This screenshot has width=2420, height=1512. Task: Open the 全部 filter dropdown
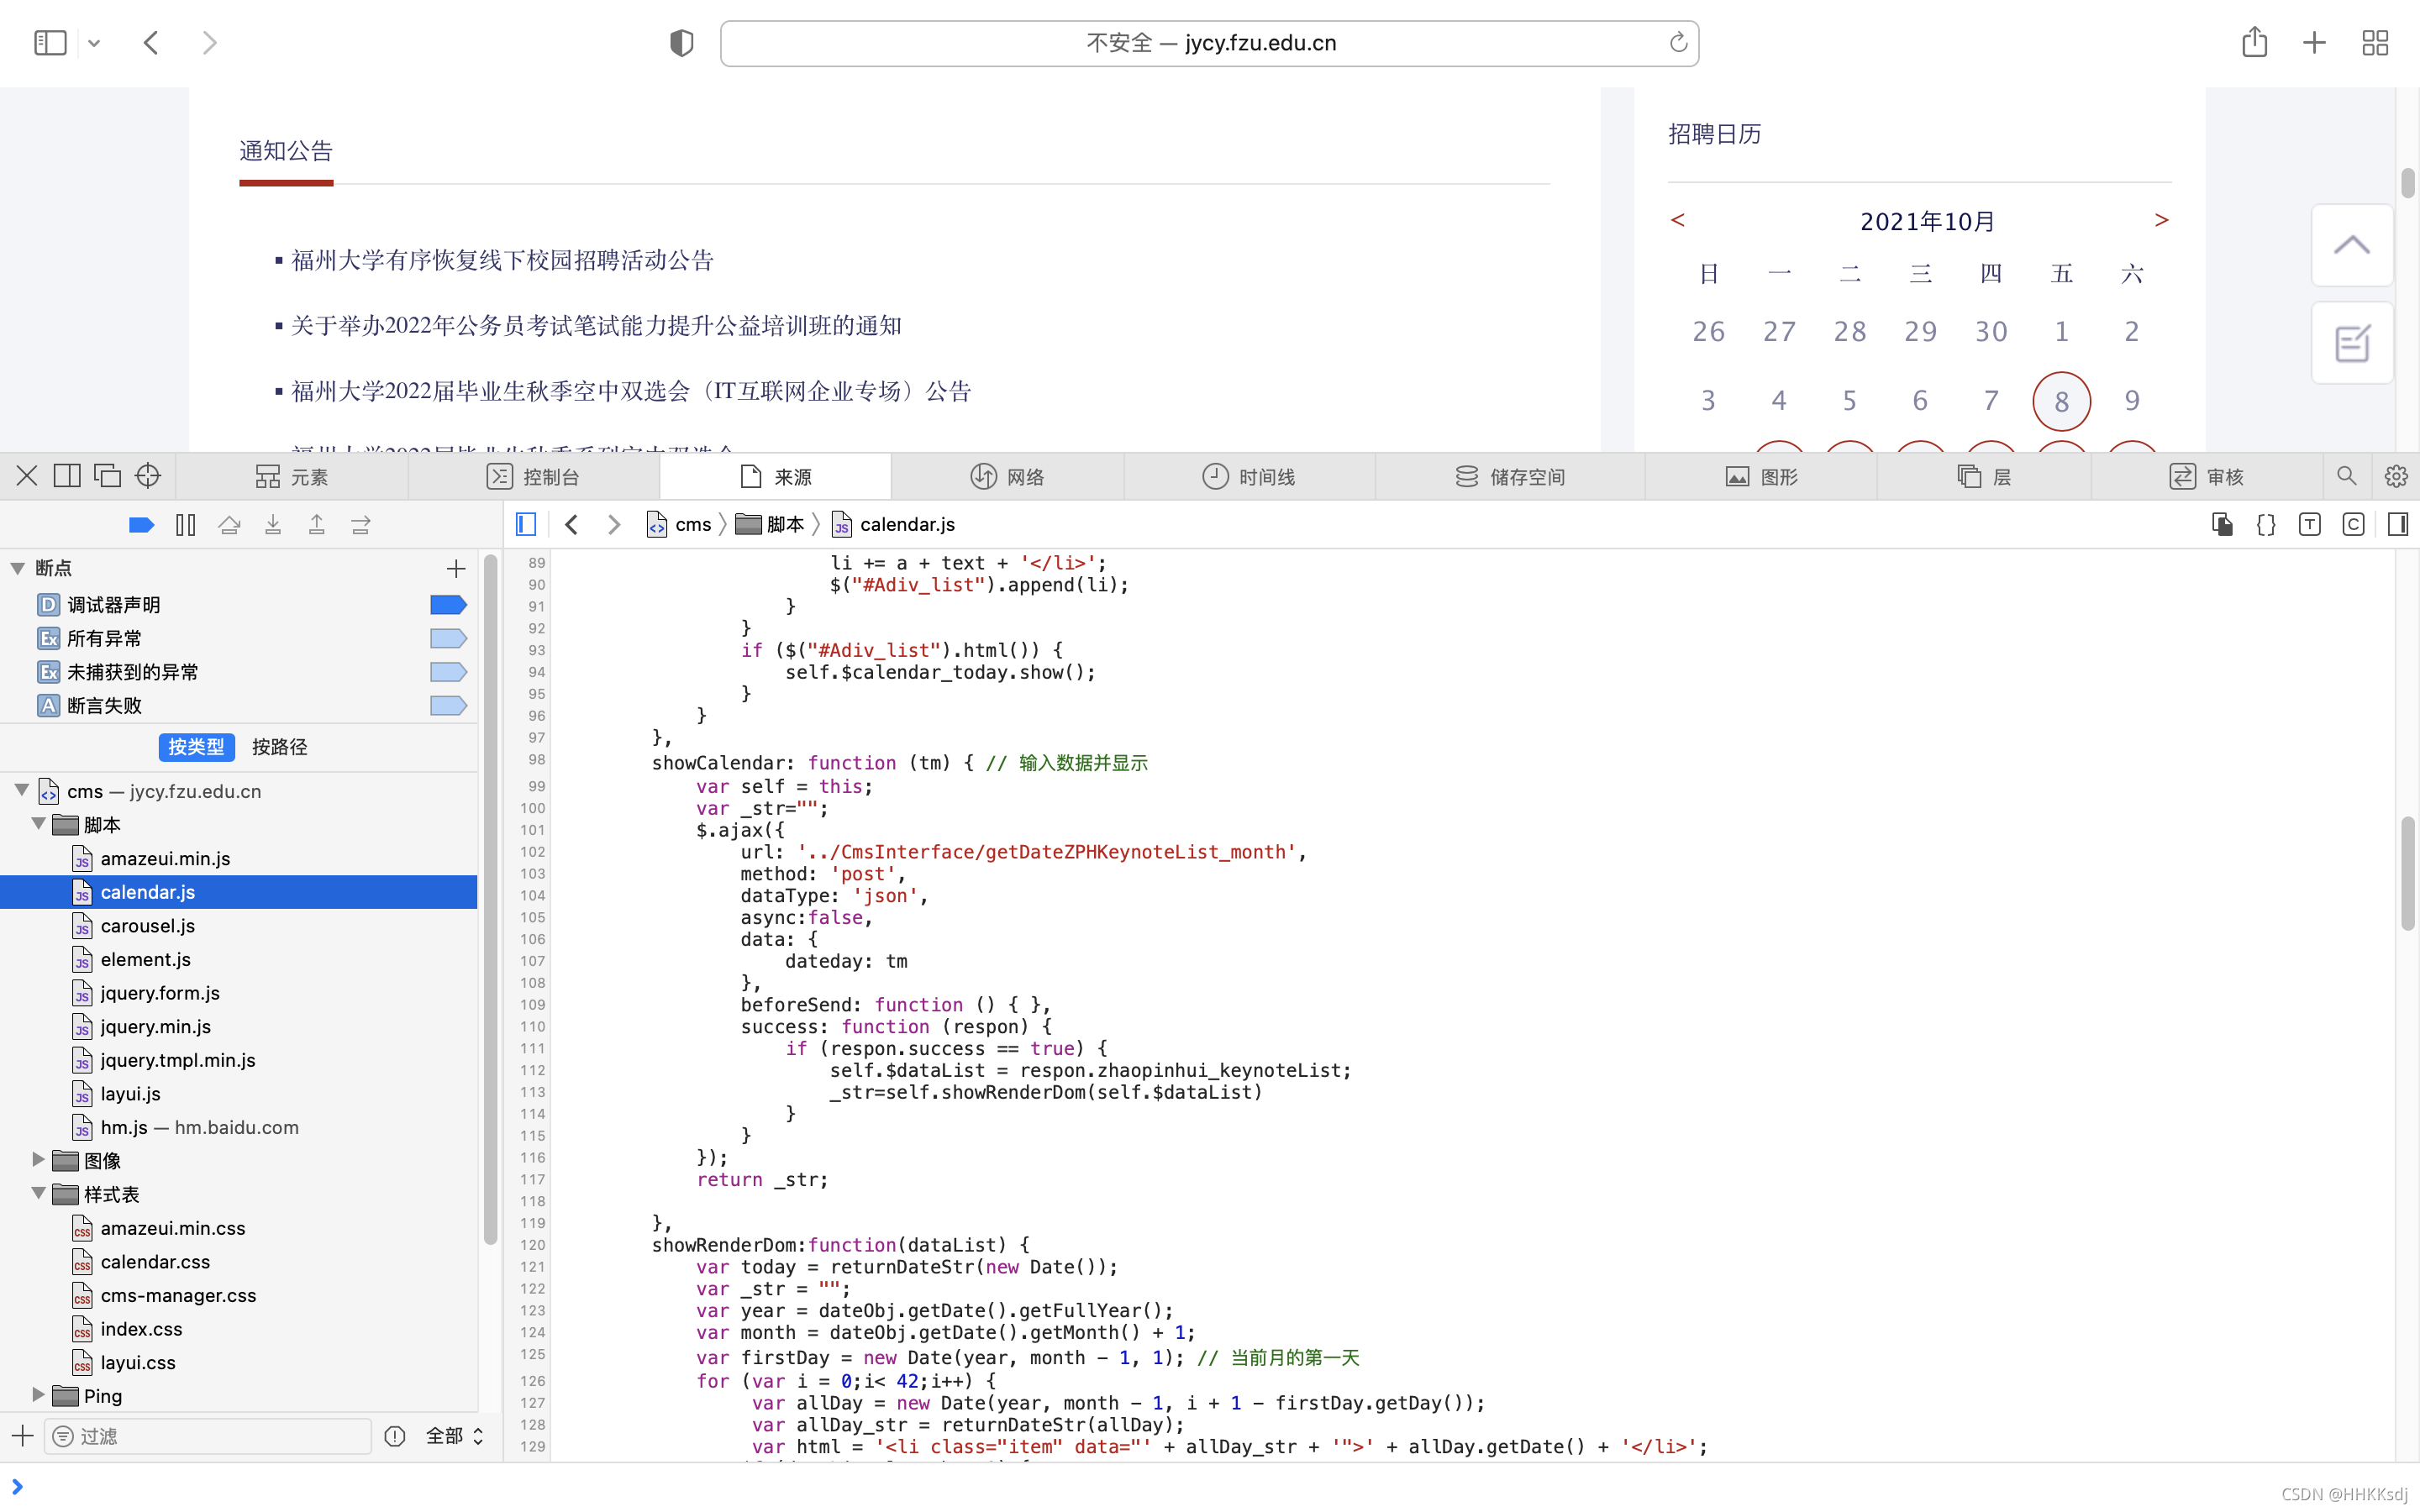(x=455, y=1436)
